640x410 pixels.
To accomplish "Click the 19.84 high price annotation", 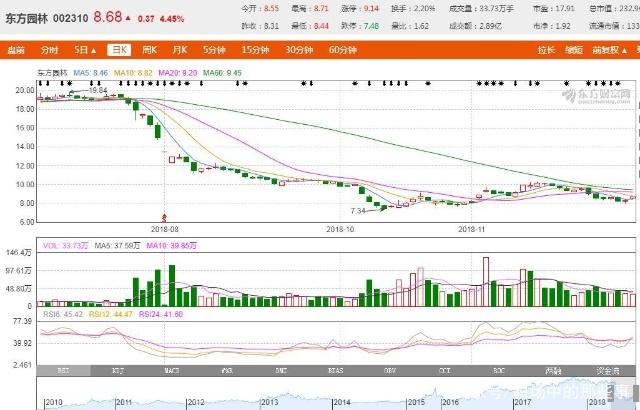I will point(98,91).
